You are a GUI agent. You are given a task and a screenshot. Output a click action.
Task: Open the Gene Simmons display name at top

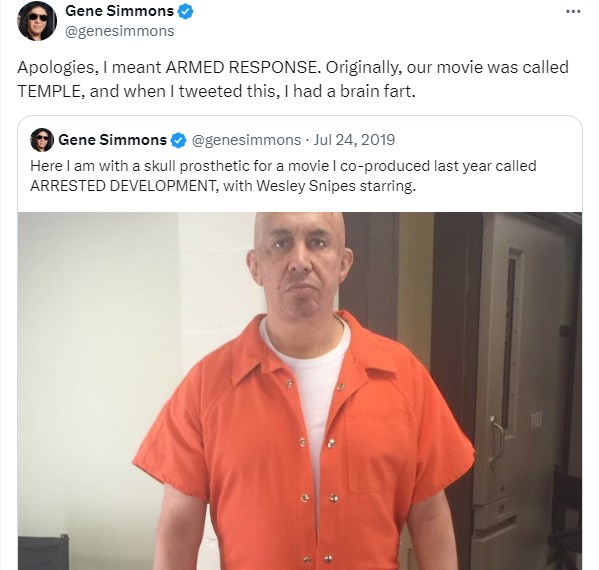(x=120, y=11)
